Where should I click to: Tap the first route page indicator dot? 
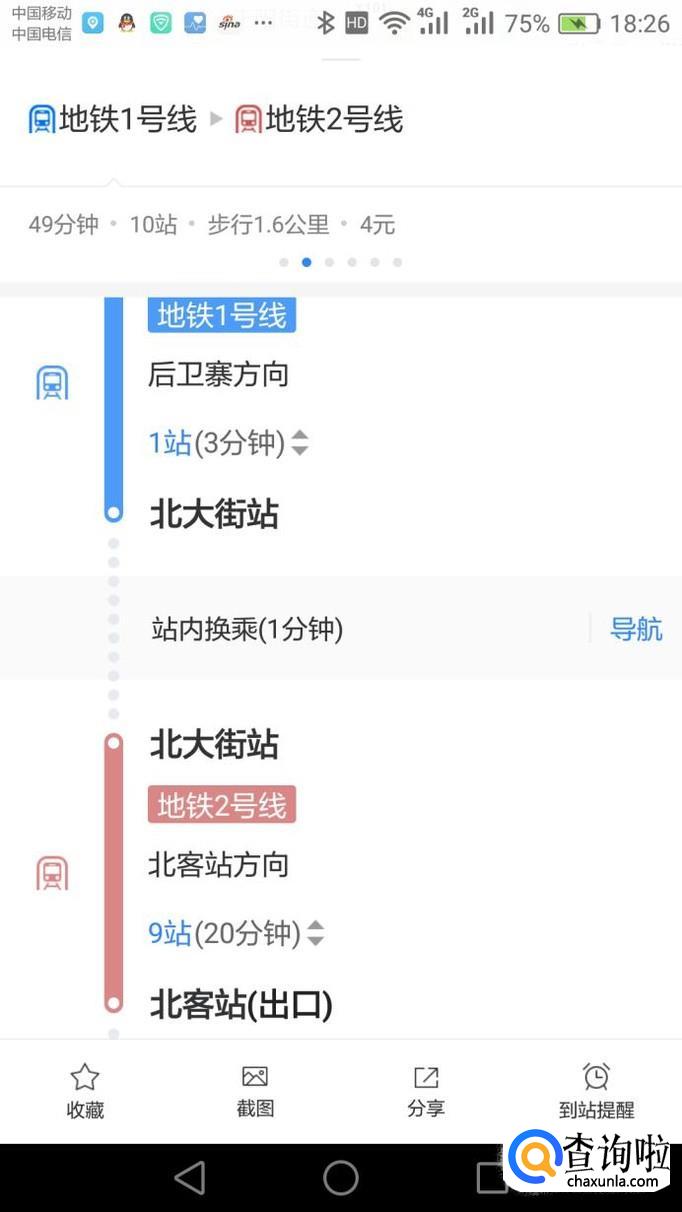pyautogui.click(x=284, y=262)
